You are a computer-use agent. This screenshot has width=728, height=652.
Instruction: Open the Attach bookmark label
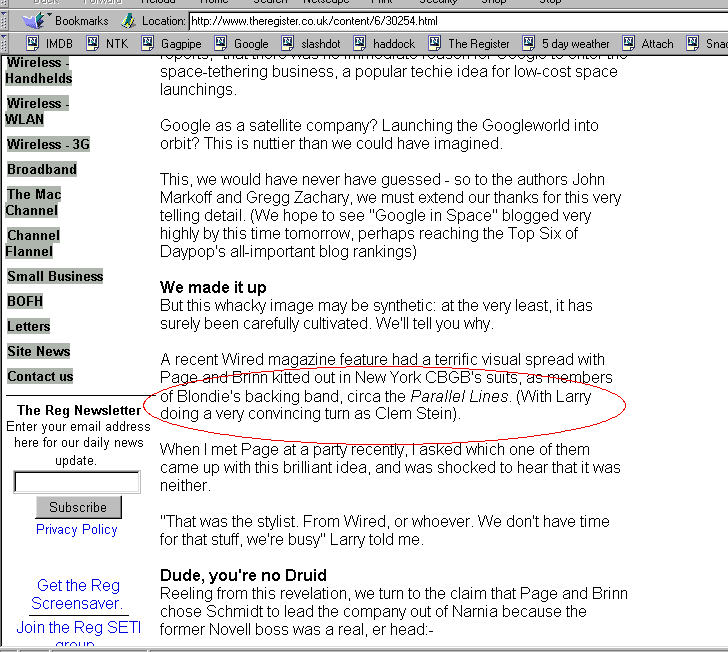tap(657, 44)
